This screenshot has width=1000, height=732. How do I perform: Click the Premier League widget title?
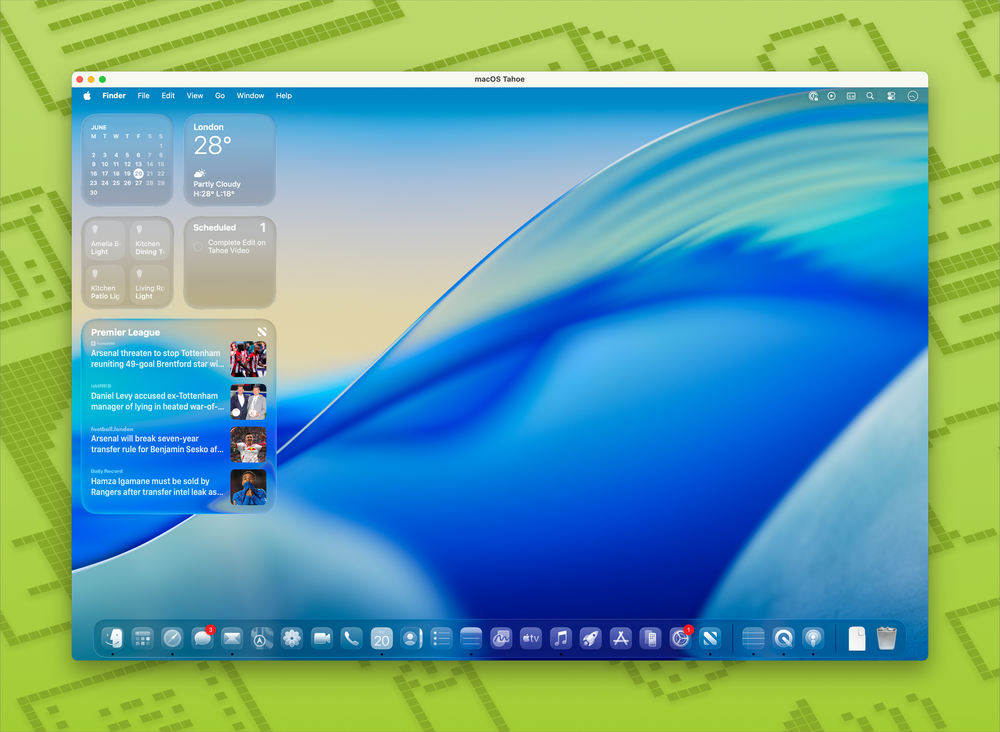point(125,332)
